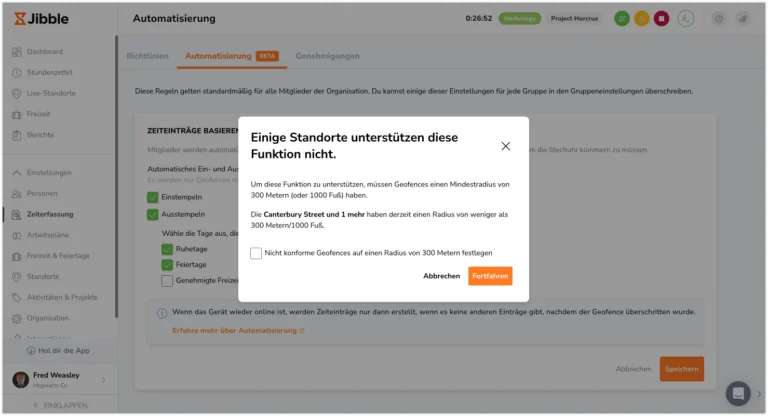Click the Project Horcrux tag
The height and width of the screenshot is (416, 768).
(574, 19)
